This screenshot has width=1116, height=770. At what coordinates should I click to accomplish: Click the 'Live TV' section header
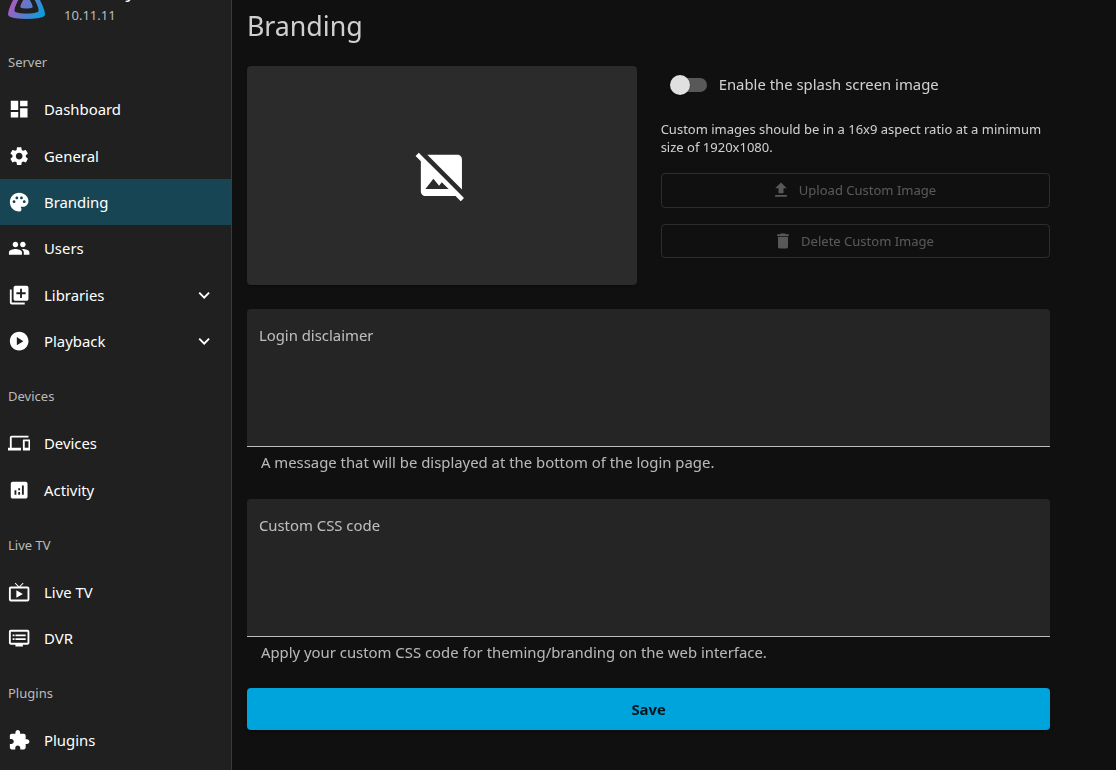[29, 546]
